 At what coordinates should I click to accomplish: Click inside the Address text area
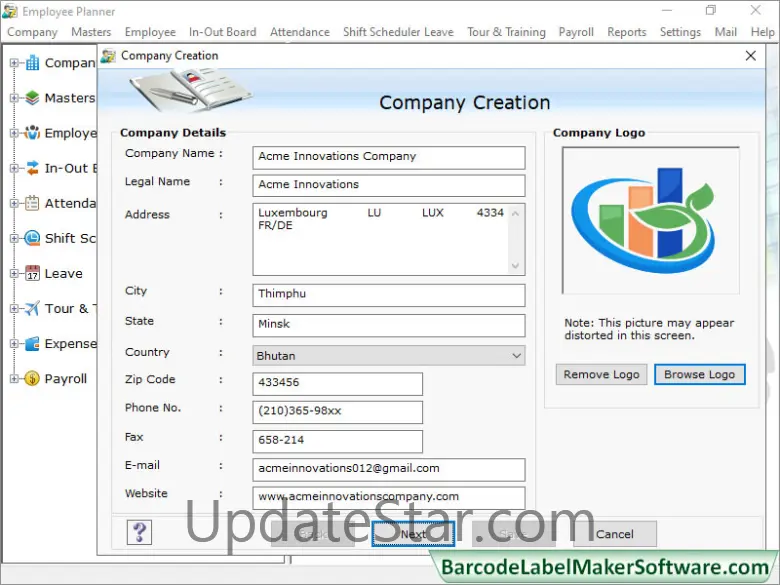click(381, 239)
